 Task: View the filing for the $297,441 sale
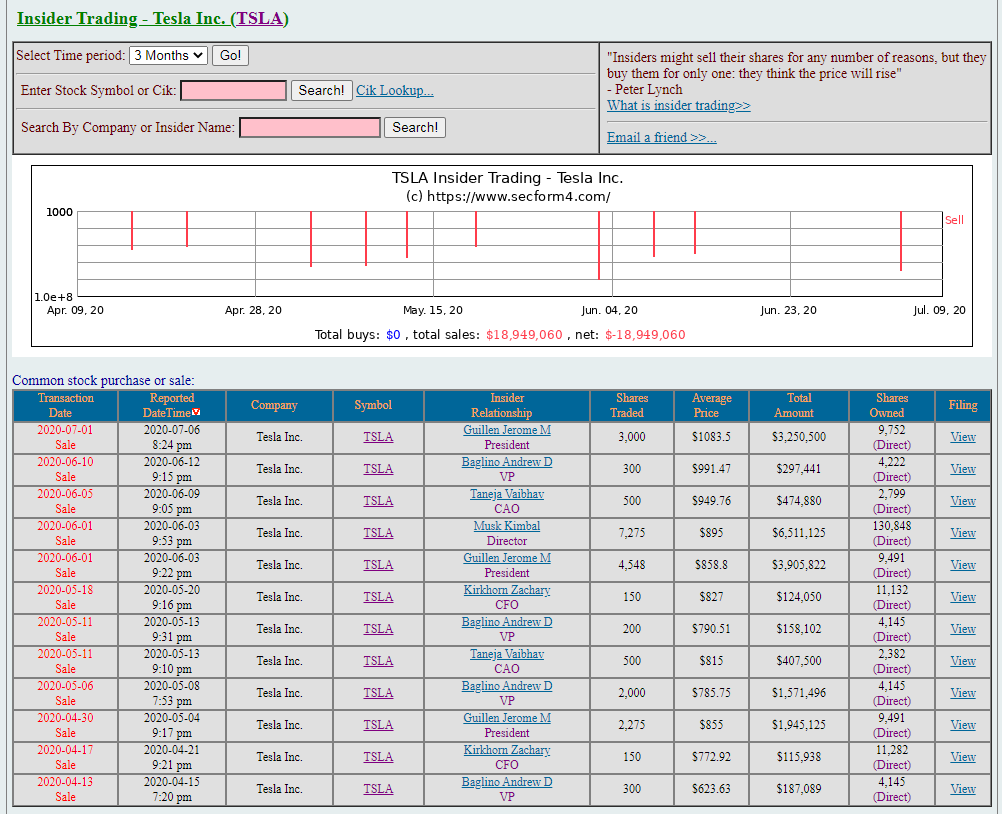click(962, 469)
